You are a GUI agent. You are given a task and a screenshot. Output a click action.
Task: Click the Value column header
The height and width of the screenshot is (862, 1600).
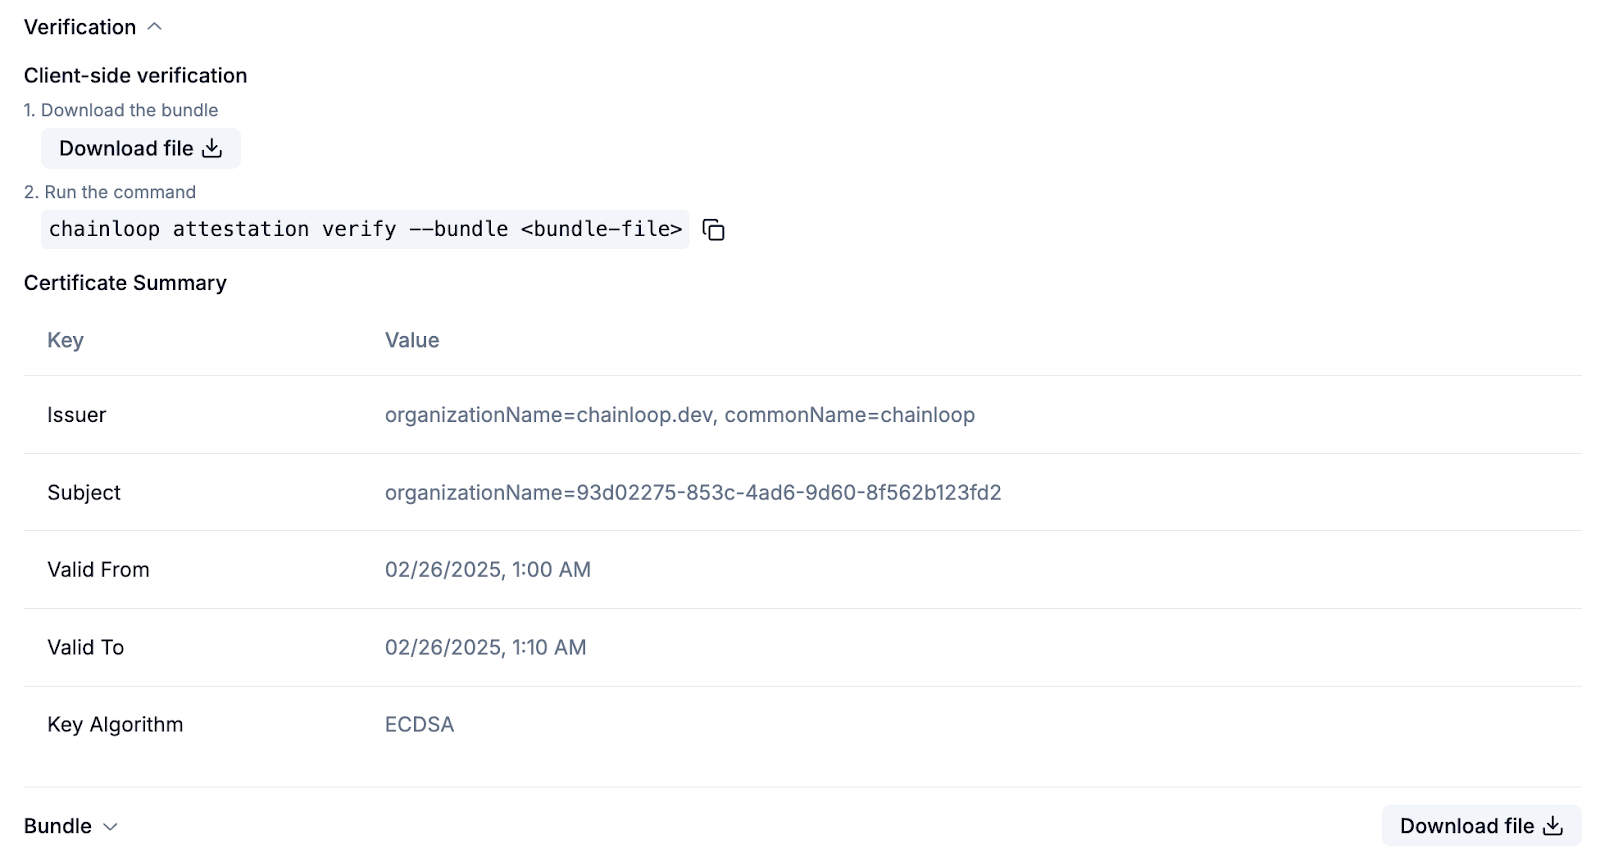coord(412,340)
